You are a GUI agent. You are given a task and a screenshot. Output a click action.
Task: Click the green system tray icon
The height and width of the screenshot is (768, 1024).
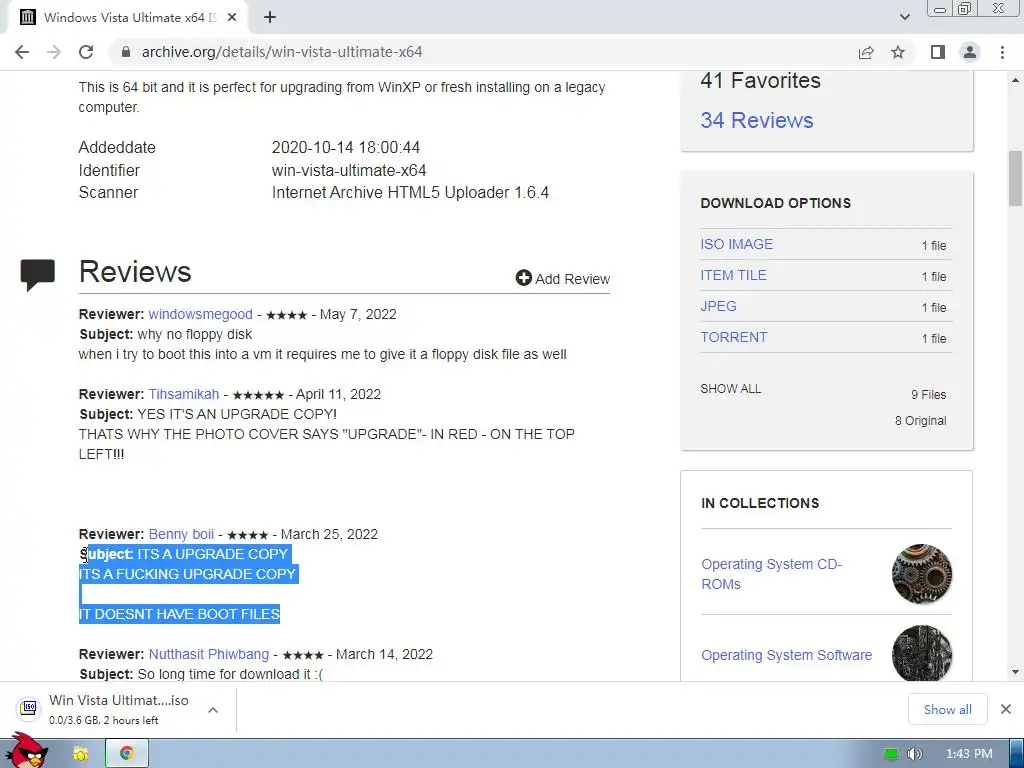[x=890, y=754]
